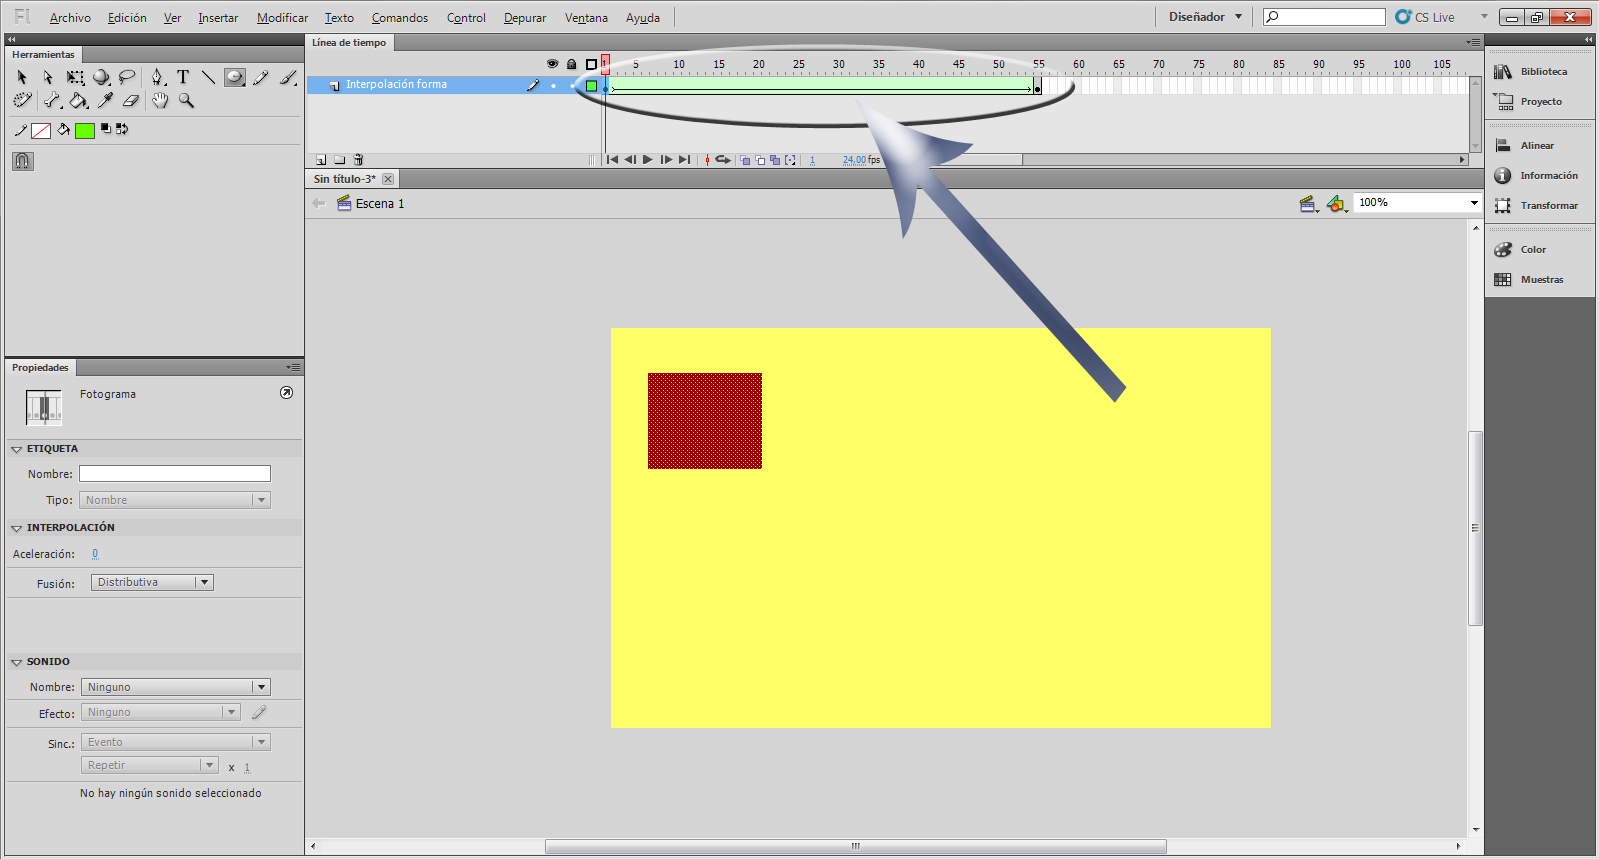1599x859 pixels.
Task: Collapse the SONIDO section
Action: 16,662
